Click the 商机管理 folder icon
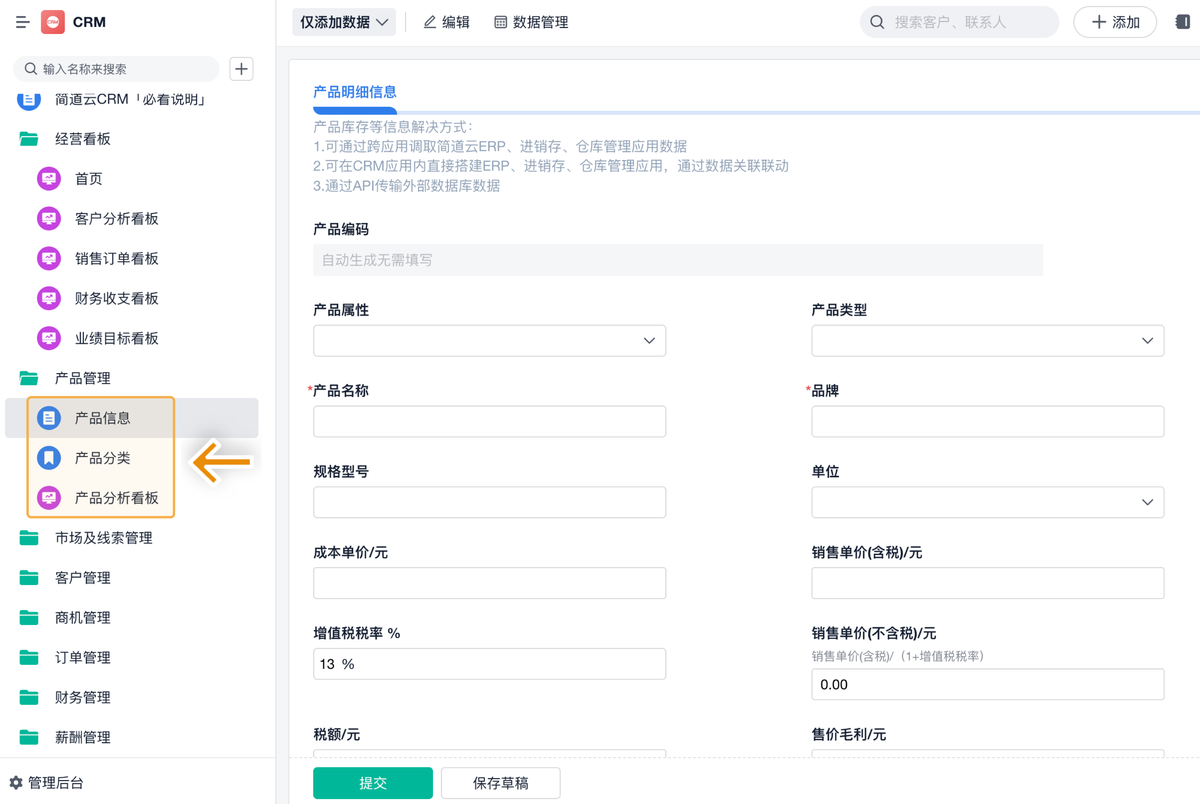Screen dimensions: 1200x804 [29, 618]
